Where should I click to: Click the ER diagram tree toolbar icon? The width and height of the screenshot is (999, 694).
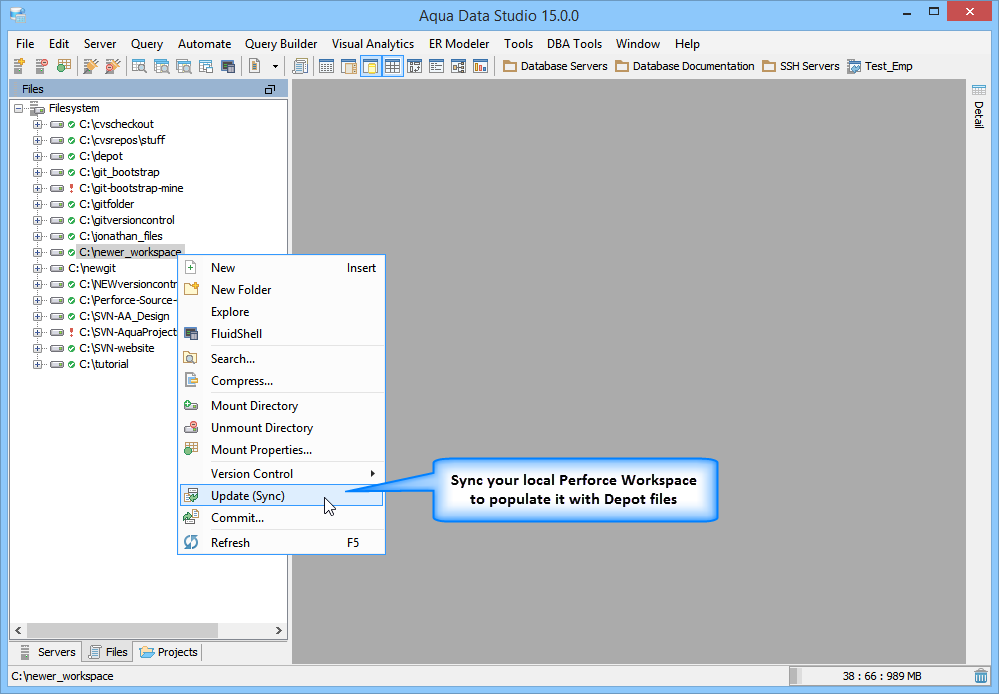coord(458,66)
